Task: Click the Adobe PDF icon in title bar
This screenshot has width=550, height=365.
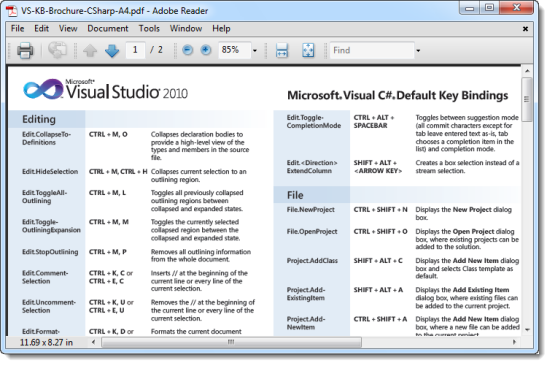Action: point(12,11)
